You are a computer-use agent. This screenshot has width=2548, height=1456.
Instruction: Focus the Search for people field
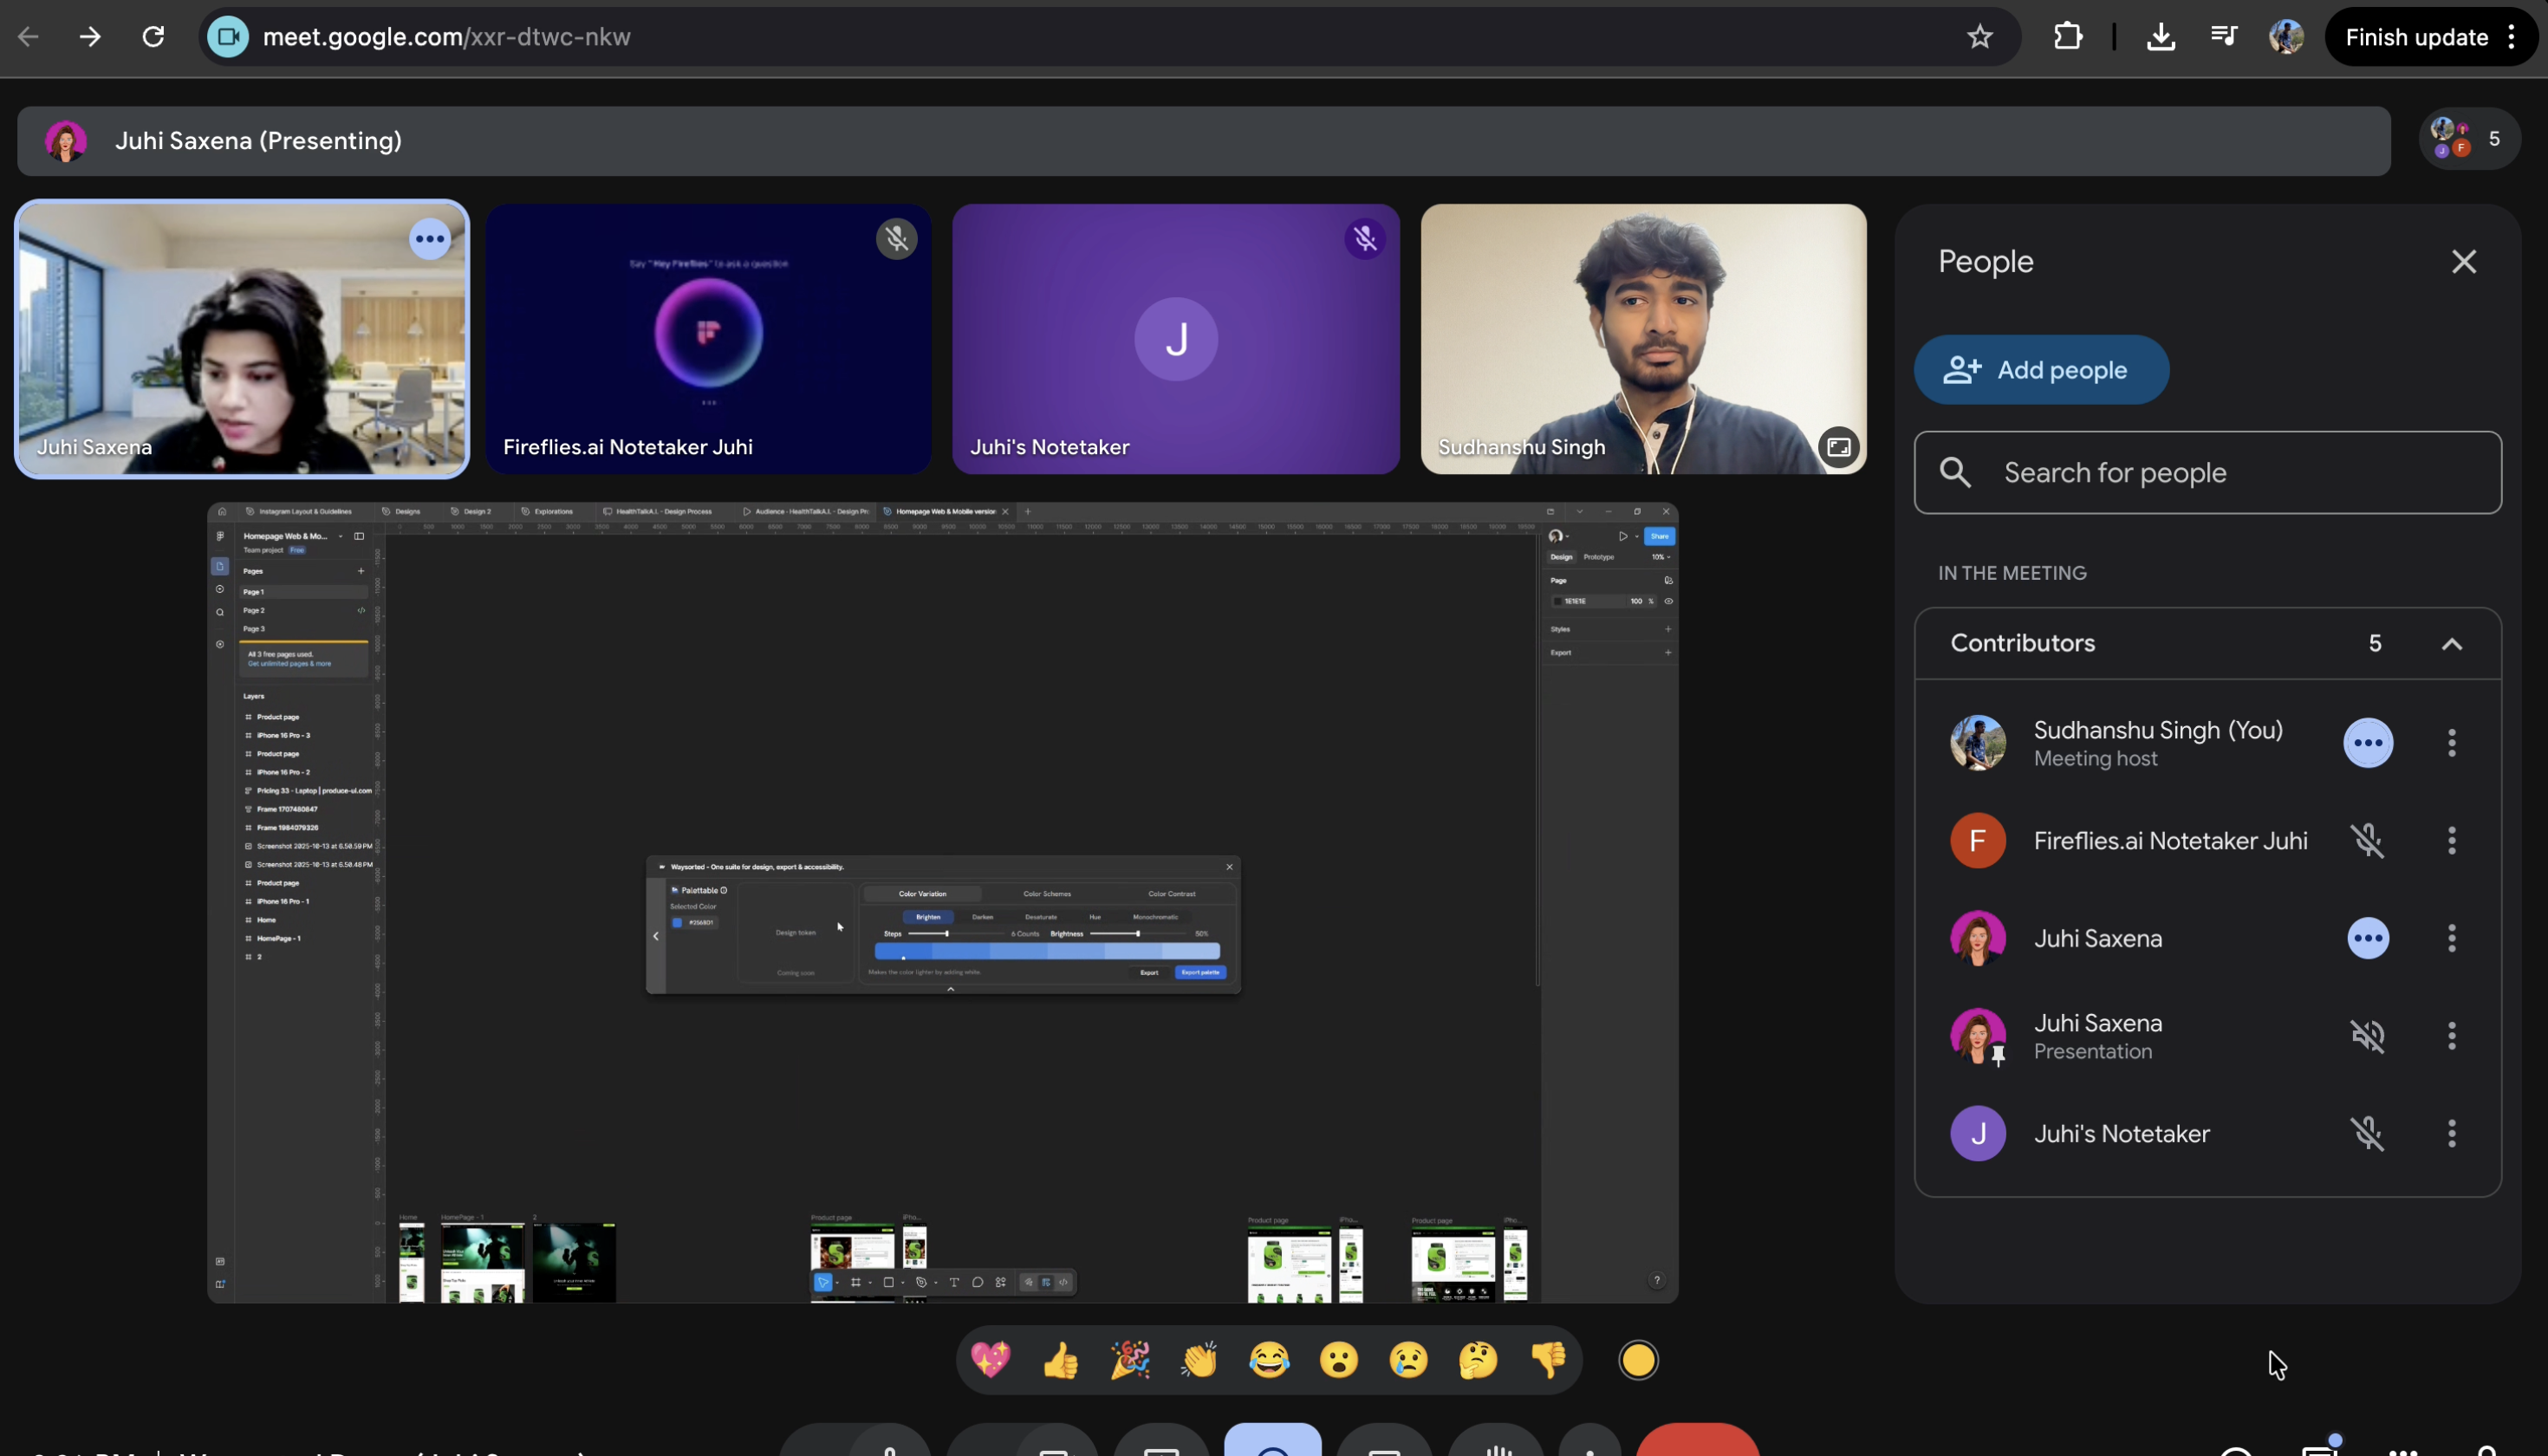2207,473
